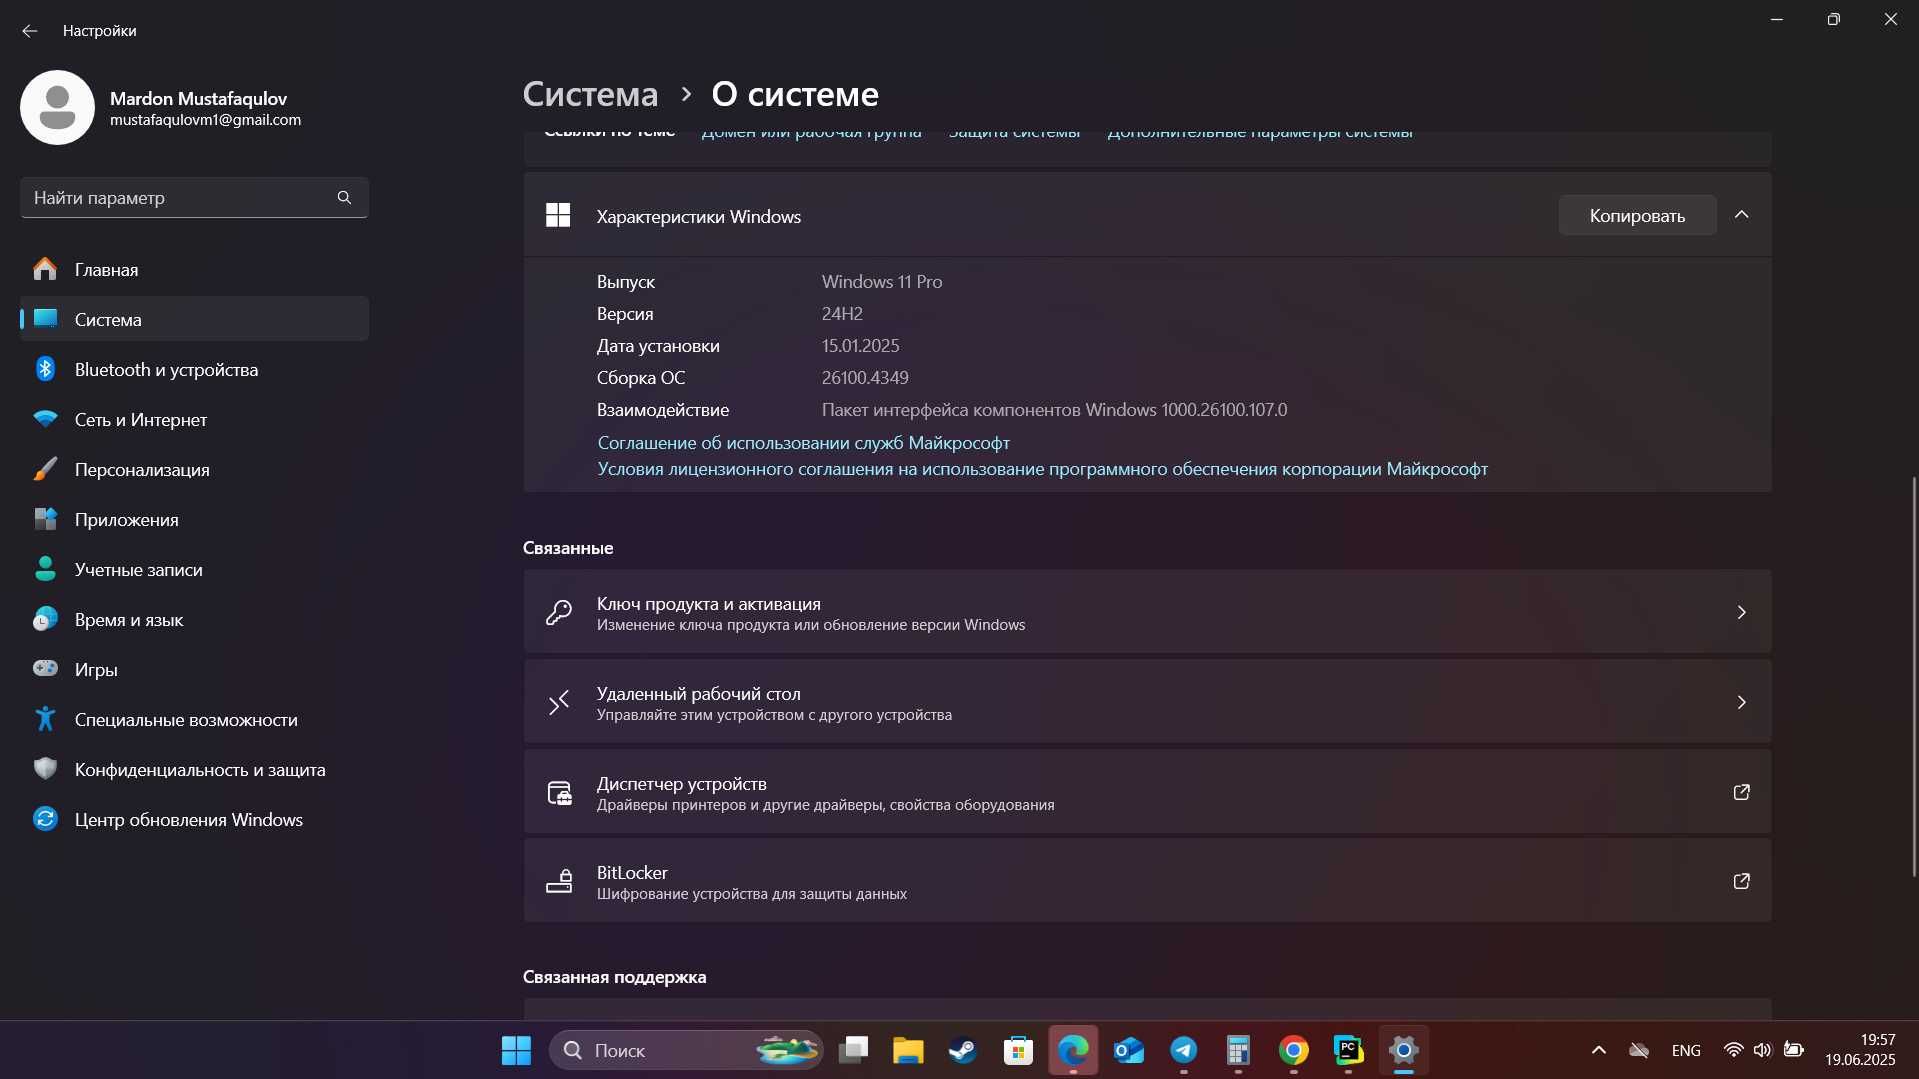1919x1079 pixels.
Task: Click the Учетные записи person icon
Action: 45,569
